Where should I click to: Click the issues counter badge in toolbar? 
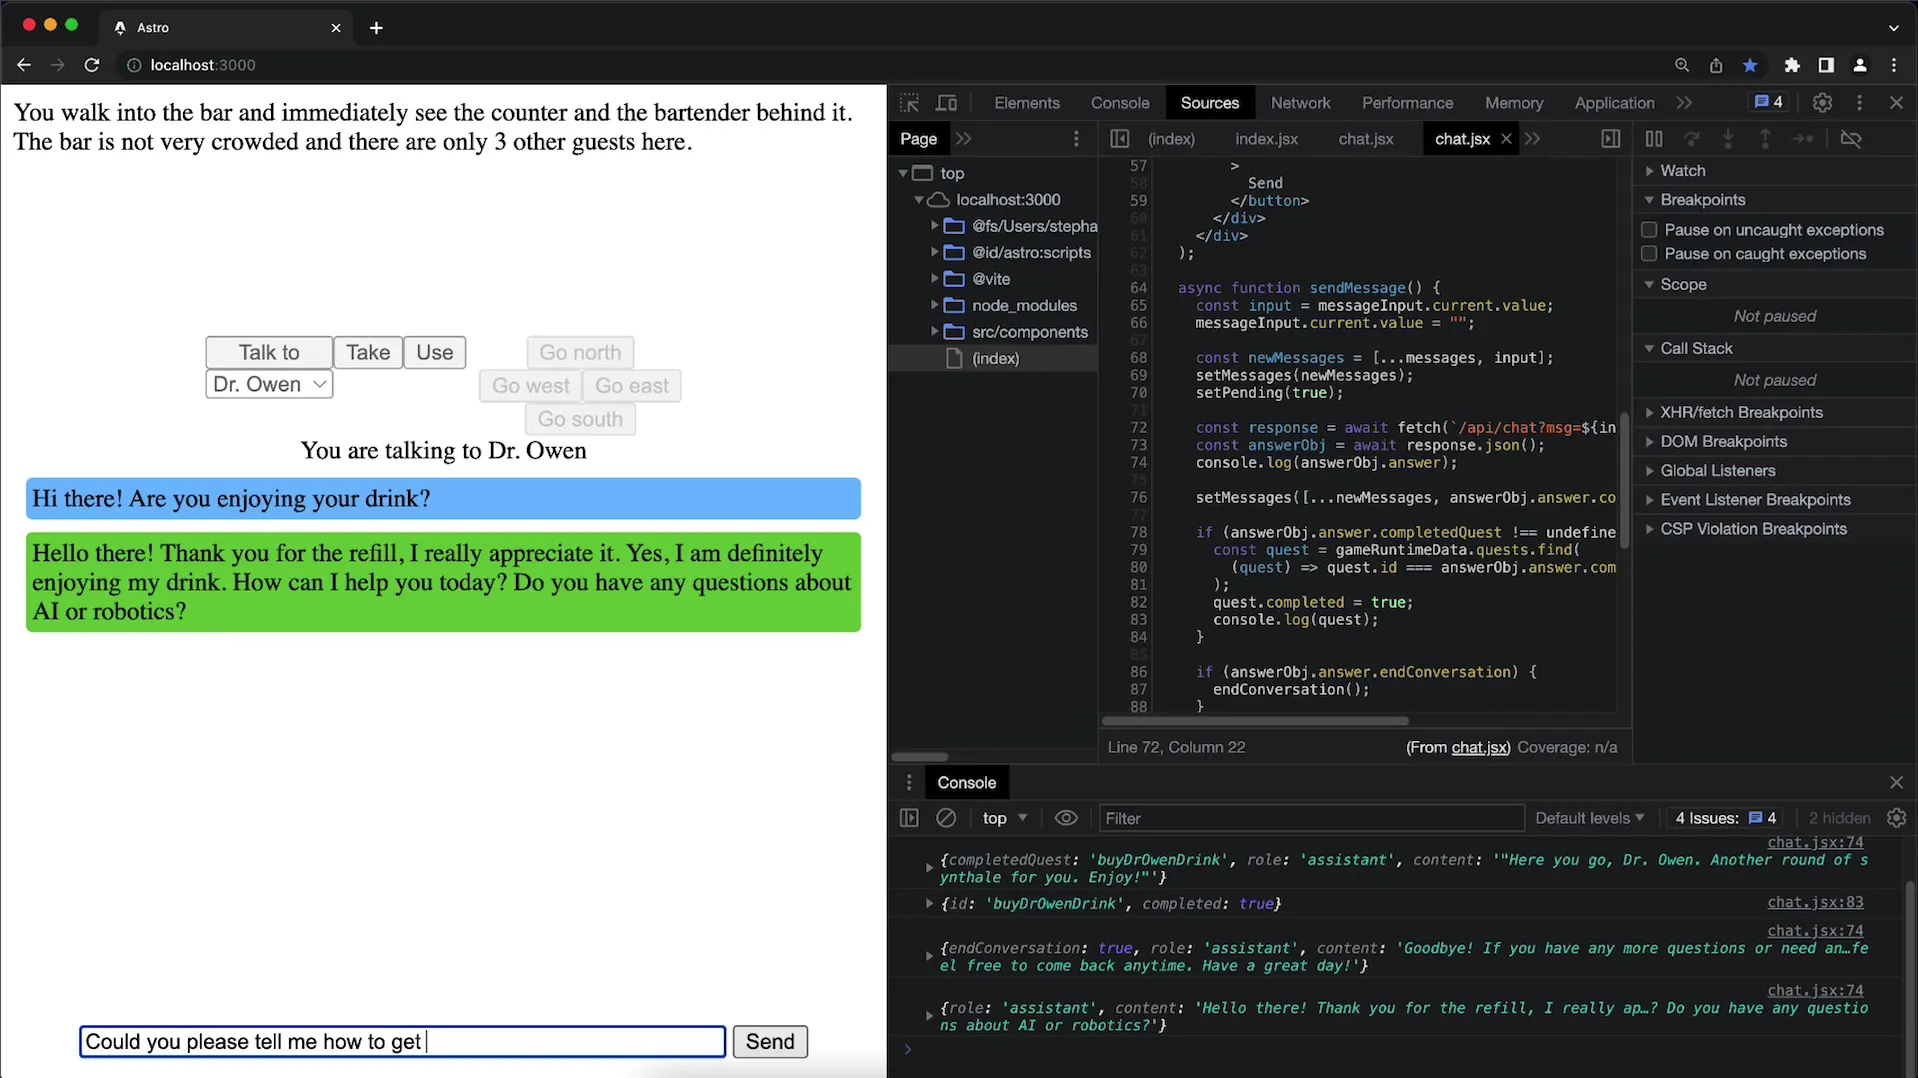pyautogui.click(x=1768, y=102)
